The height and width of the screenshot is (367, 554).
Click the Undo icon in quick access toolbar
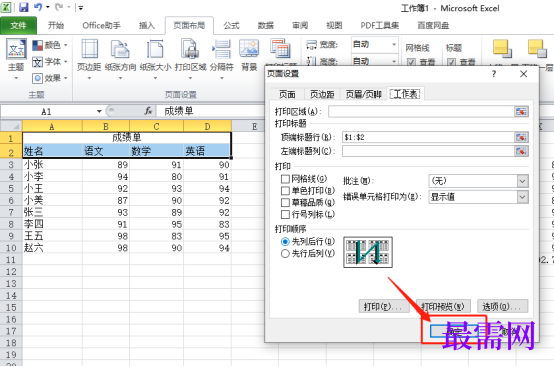[38, 7]
